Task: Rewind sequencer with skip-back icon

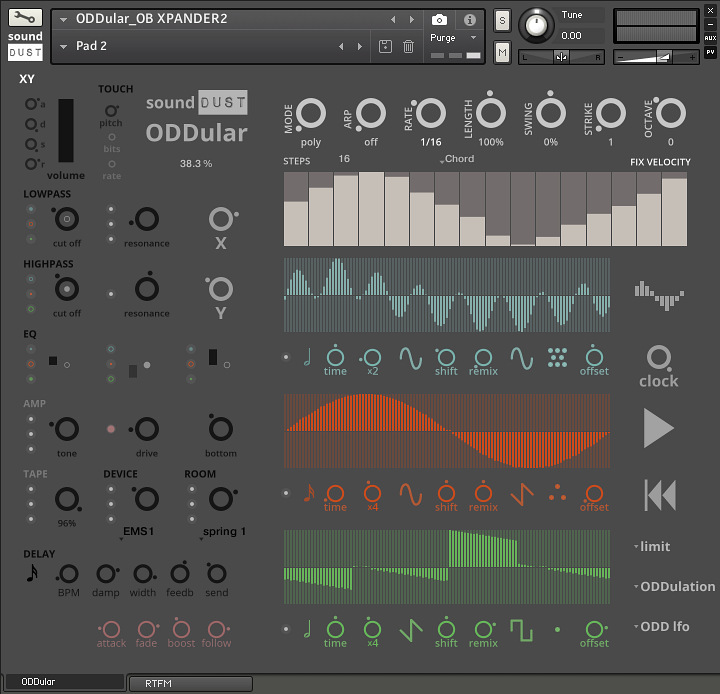Action: (660, 495)
